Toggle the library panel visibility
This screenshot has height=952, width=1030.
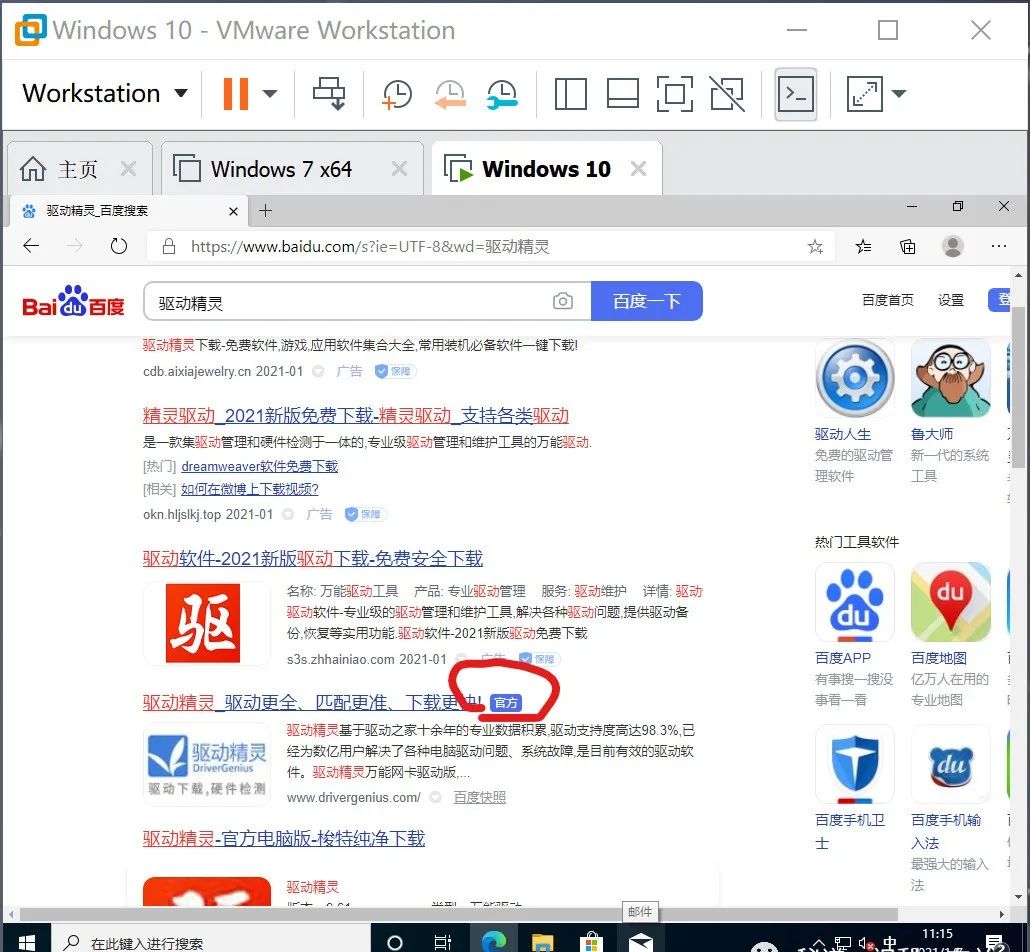pos(570,93)
